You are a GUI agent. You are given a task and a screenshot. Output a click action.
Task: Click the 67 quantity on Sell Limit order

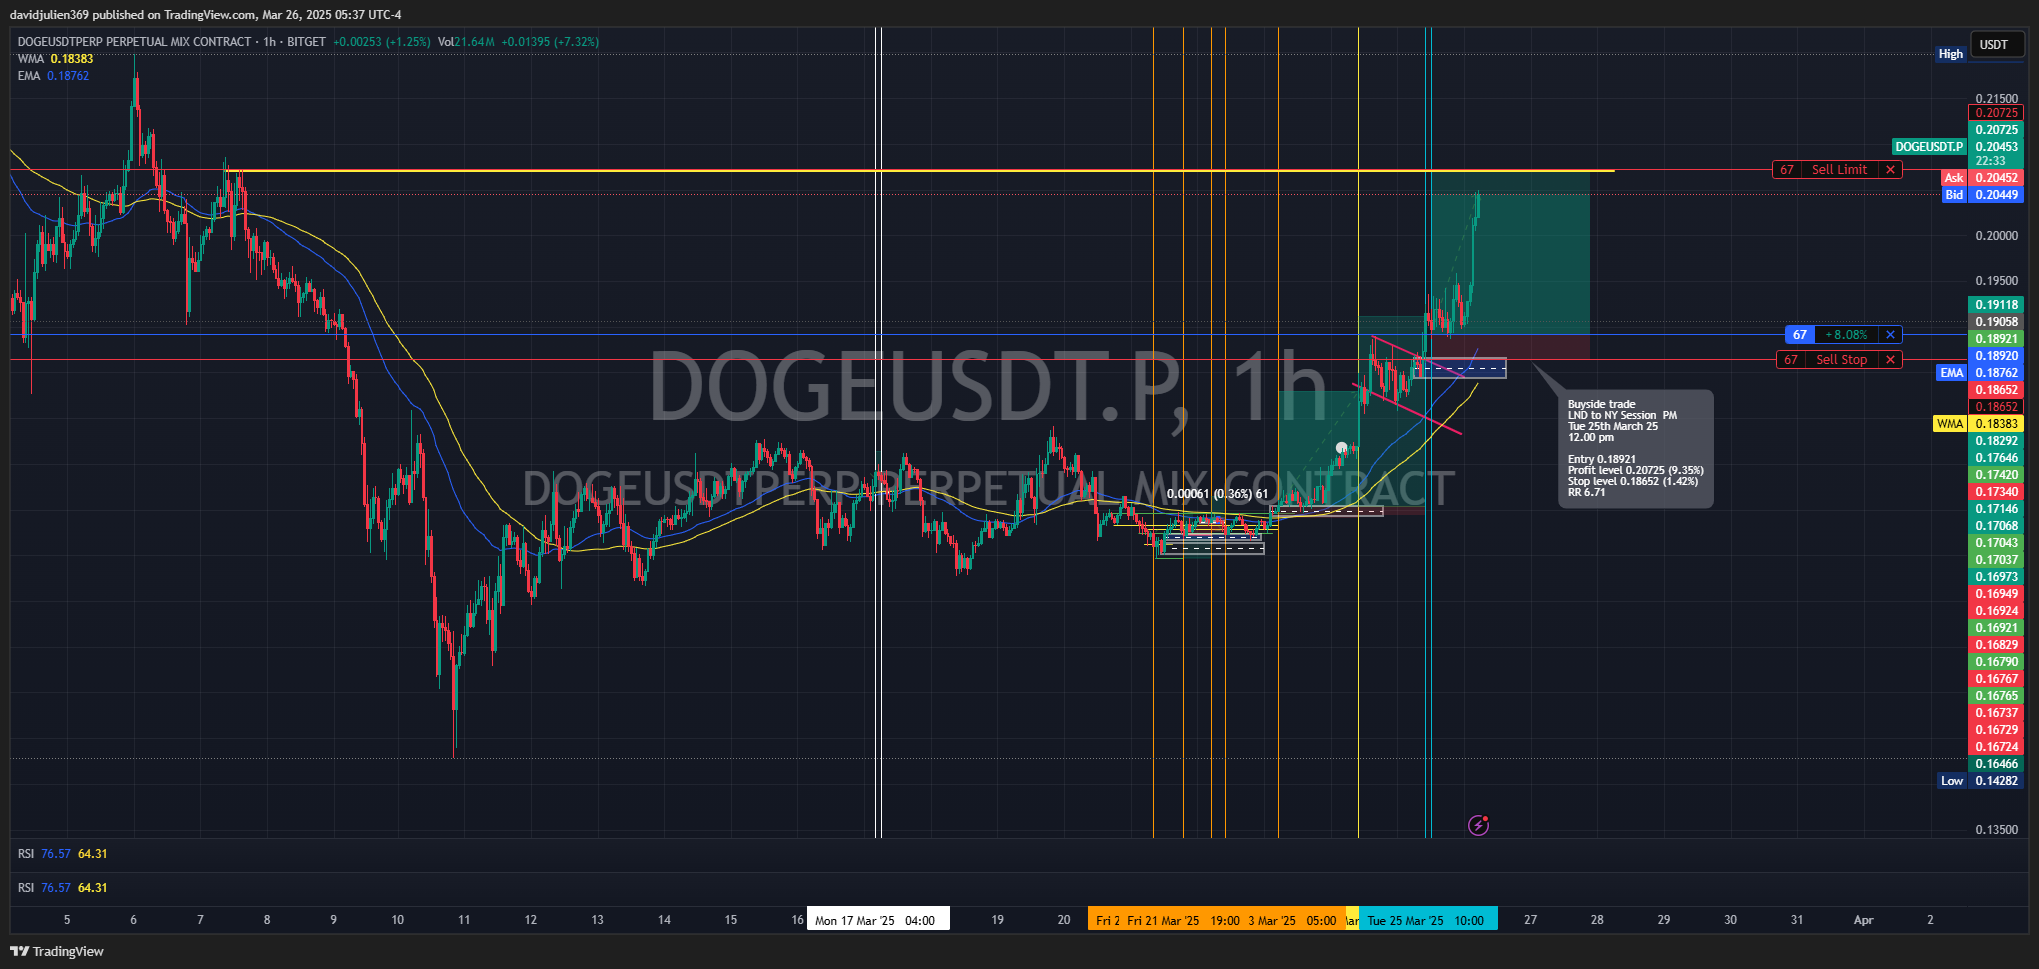[1786, 170]
